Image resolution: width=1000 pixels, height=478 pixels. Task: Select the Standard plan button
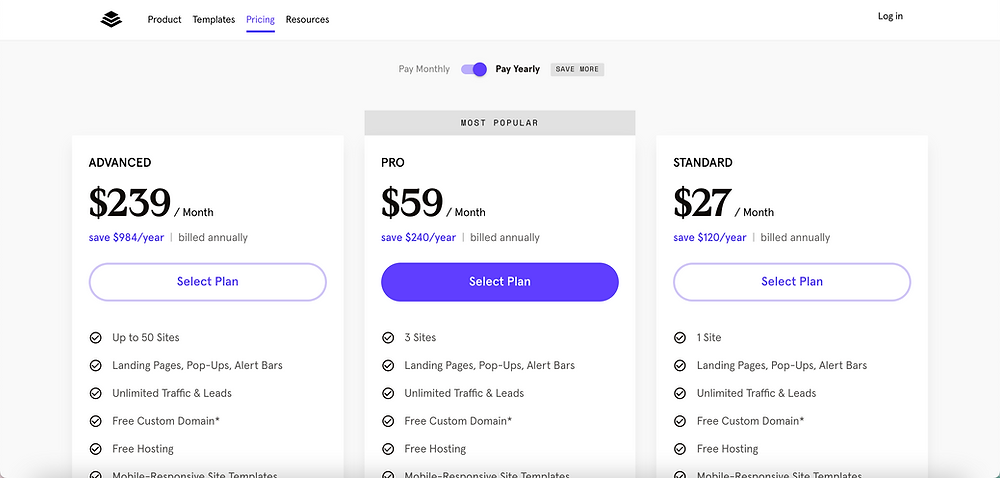click(x=792, y=282)
